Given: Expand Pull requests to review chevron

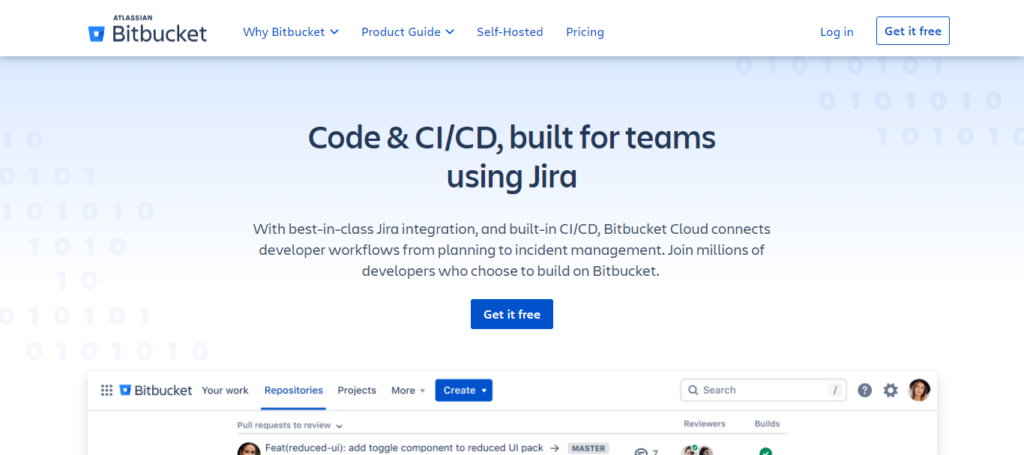Looking at the screenshot, I should pos(339,425).
